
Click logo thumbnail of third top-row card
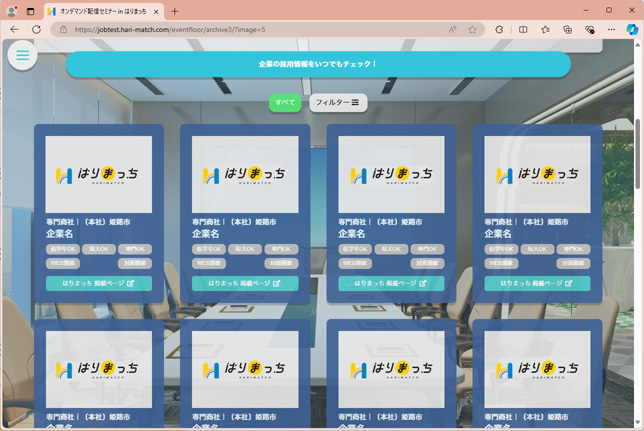[391, 174]
